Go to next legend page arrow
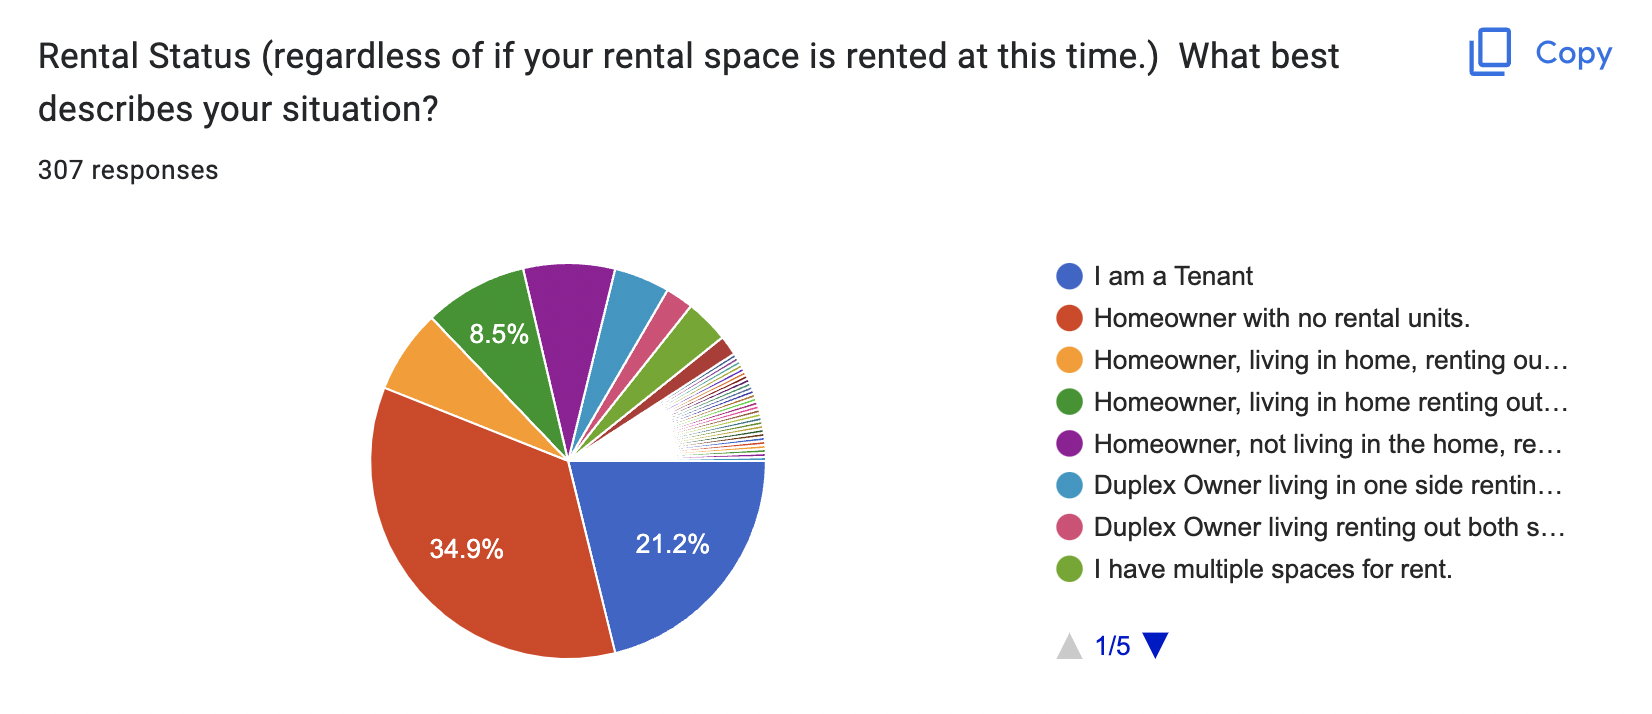Viewport: 1652px width, 714px height. click(x=1155, y=645)
